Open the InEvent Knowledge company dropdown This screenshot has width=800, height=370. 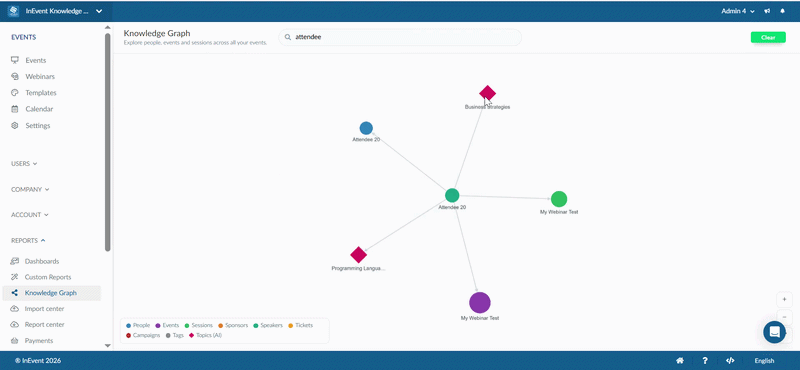(x=63, y=11)
